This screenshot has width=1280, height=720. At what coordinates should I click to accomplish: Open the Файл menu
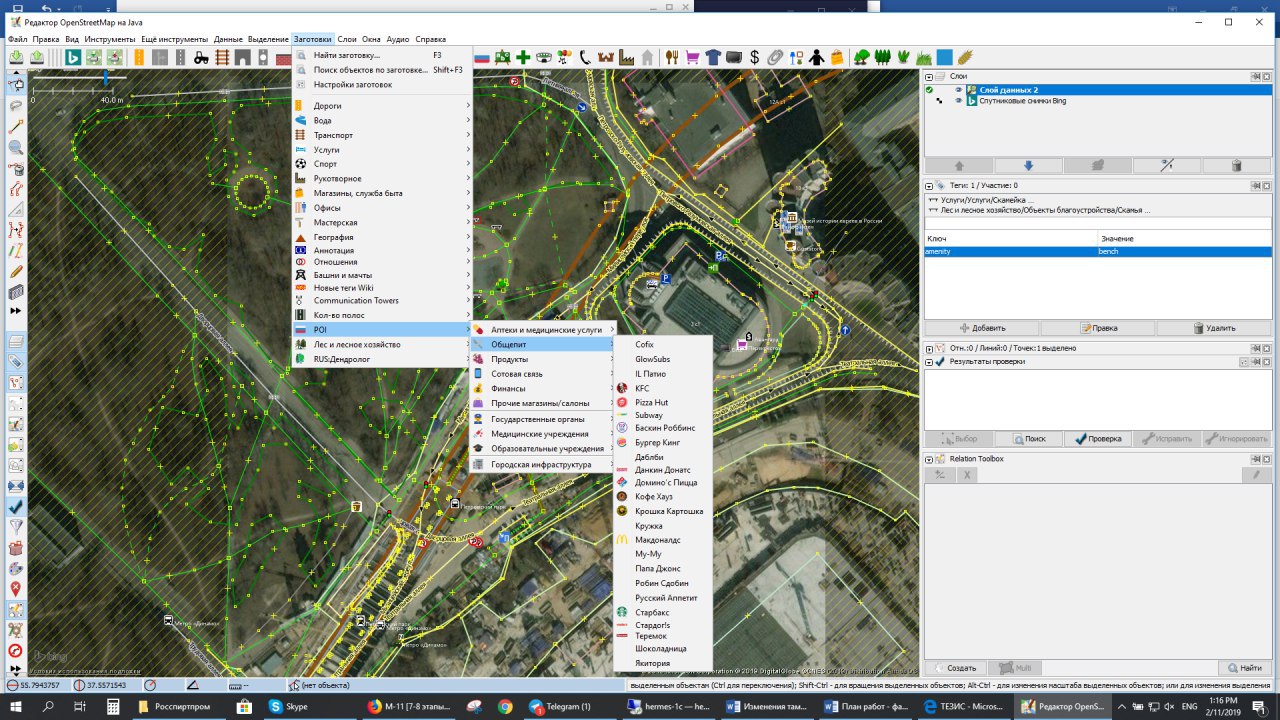(x=17, y=39)
